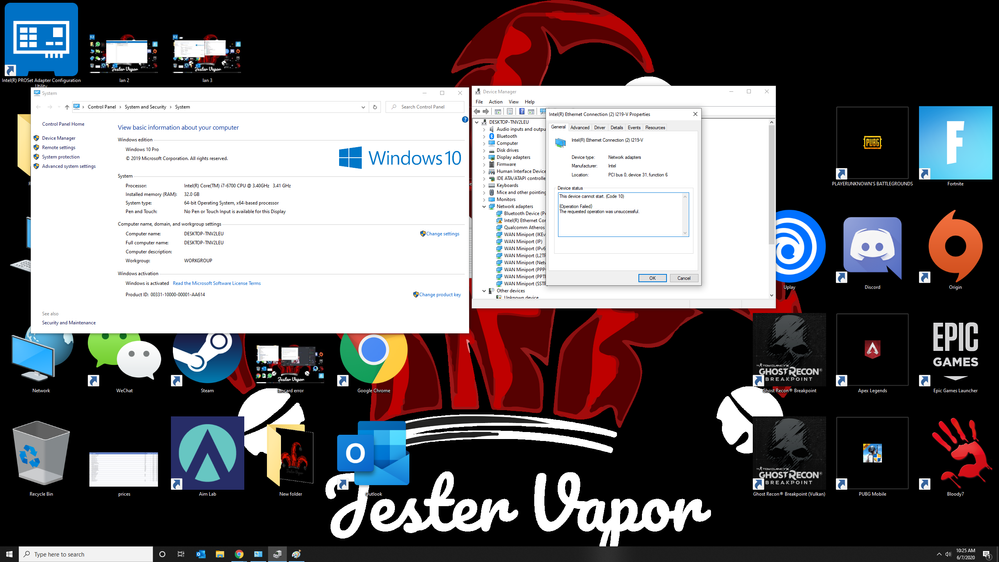Open Task View from the taskbar
999x562 pixels.
click(x=181, y=554)
